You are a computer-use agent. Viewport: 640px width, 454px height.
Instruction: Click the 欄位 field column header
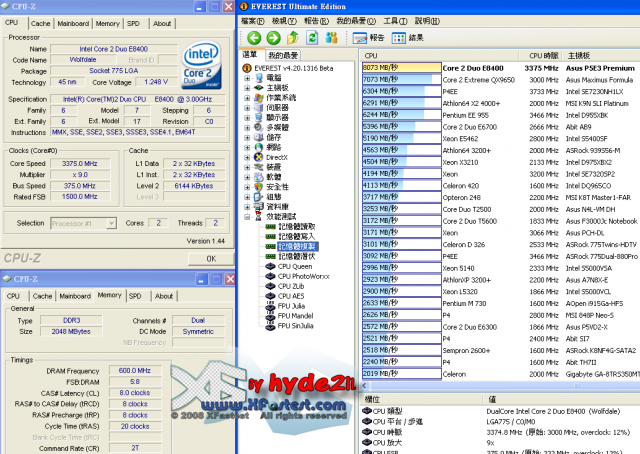(x=421, y=399)
